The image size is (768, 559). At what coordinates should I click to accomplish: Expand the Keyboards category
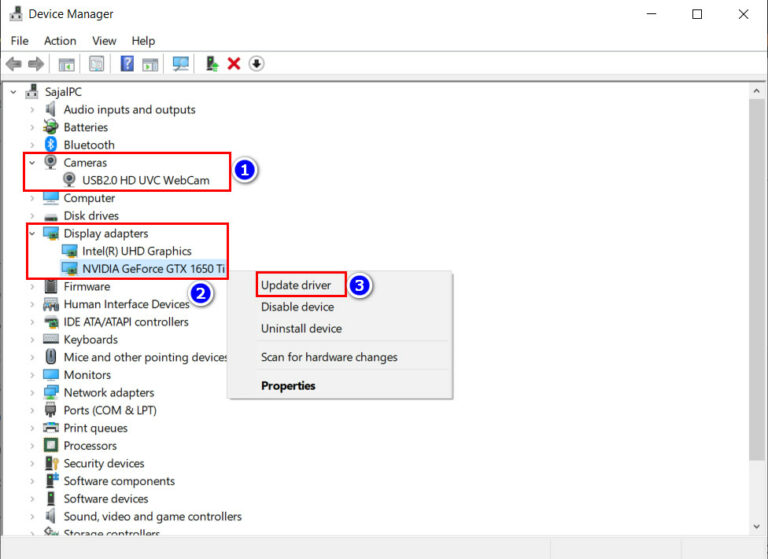32,340
